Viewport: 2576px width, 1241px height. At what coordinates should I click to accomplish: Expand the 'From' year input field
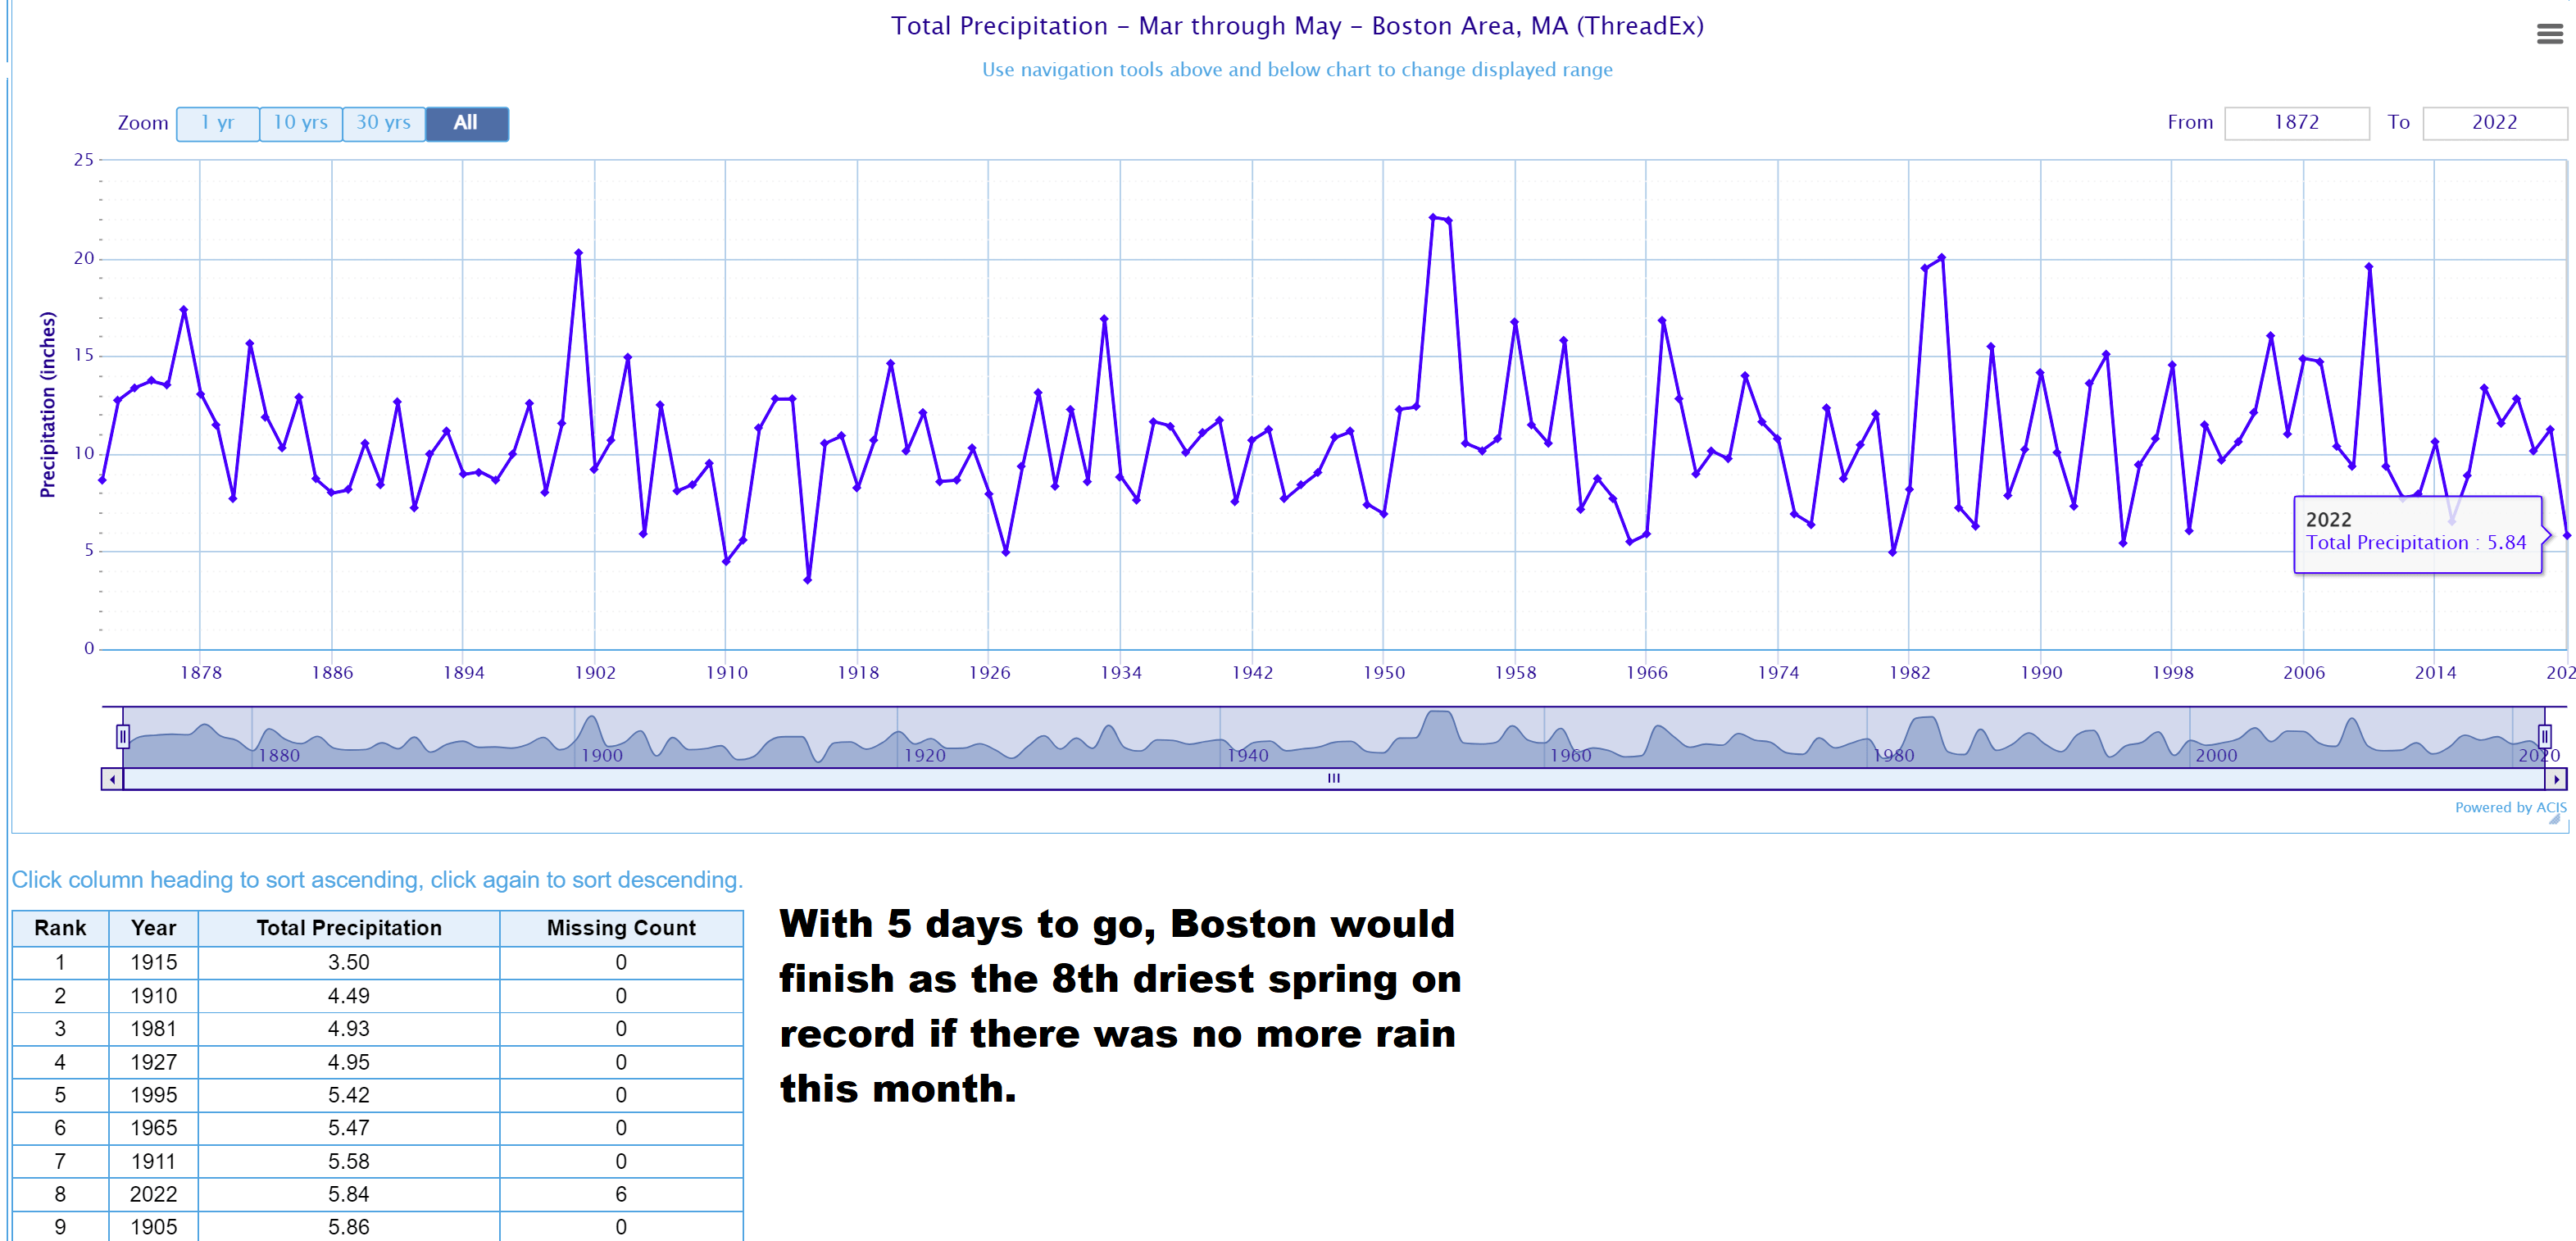(2297, 121)
